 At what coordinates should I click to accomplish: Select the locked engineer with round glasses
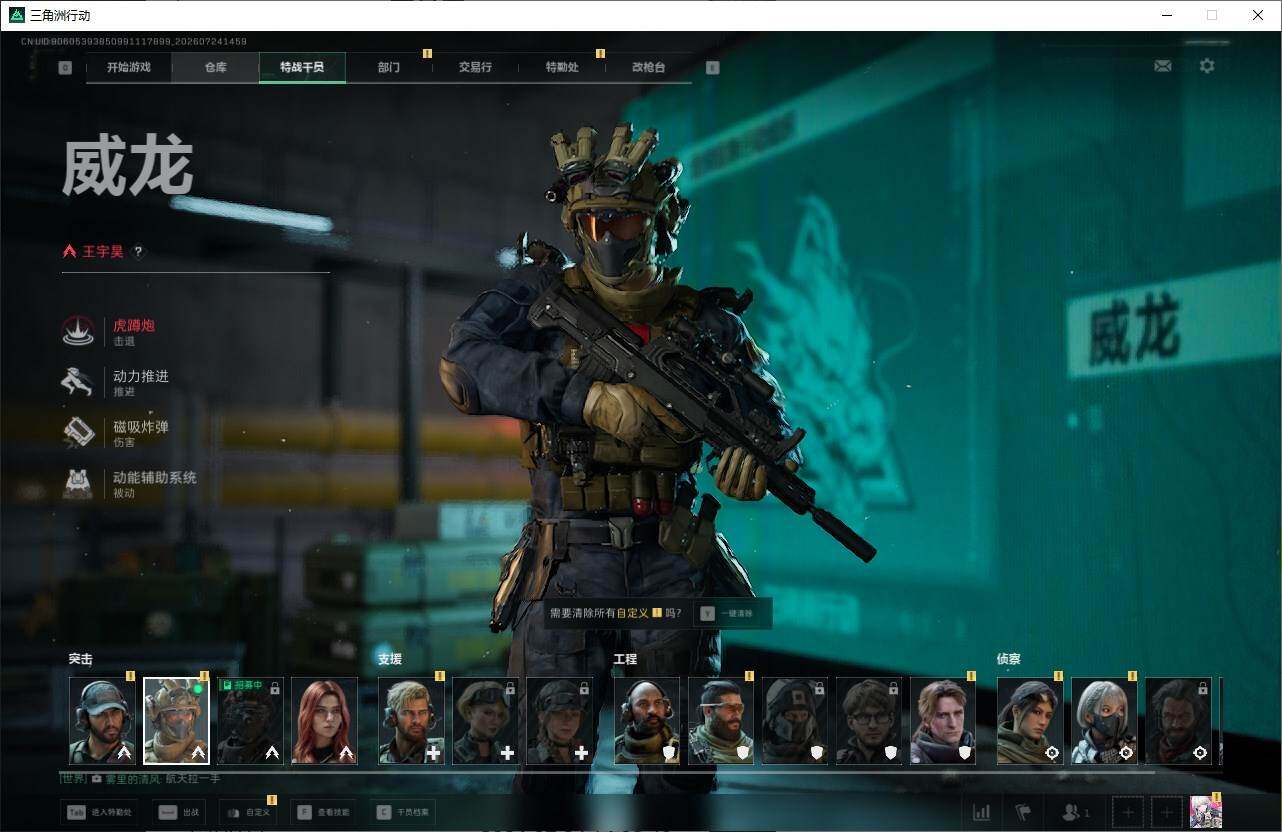[869, 721]
